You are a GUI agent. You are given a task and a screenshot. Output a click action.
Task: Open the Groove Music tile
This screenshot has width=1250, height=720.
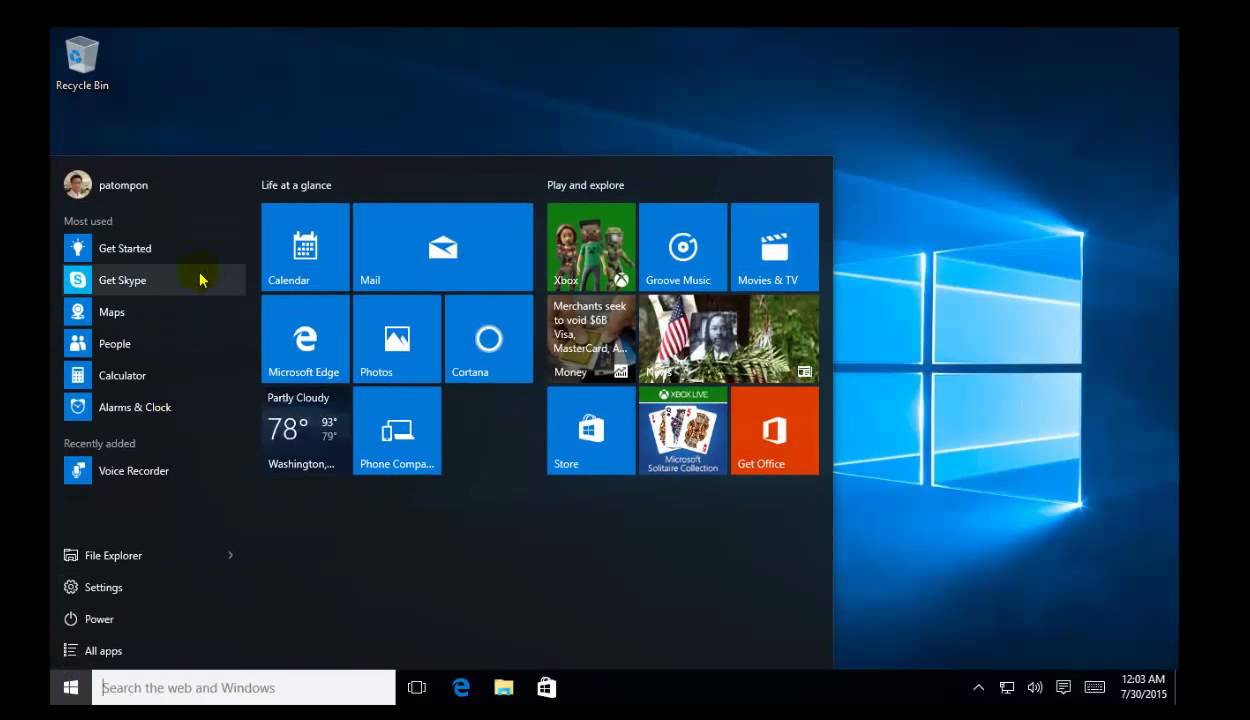click(683, 247)
